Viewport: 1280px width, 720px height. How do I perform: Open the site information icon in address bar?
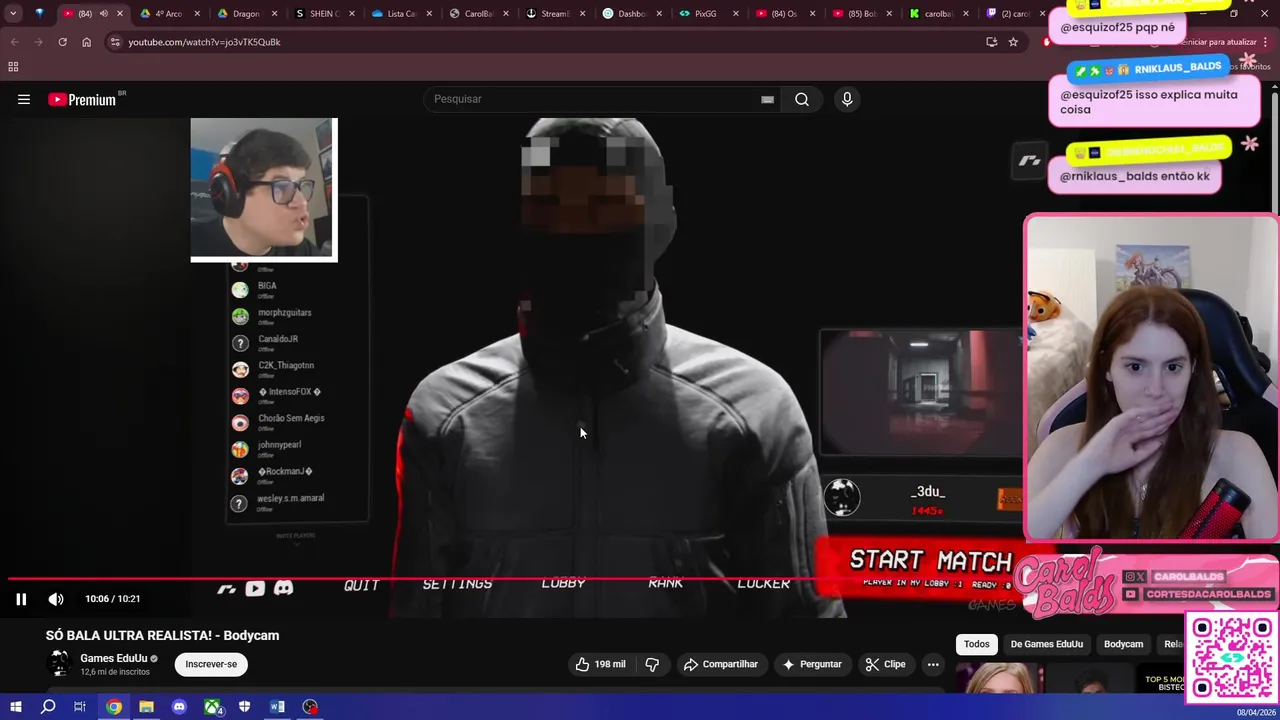click(115, 42)
